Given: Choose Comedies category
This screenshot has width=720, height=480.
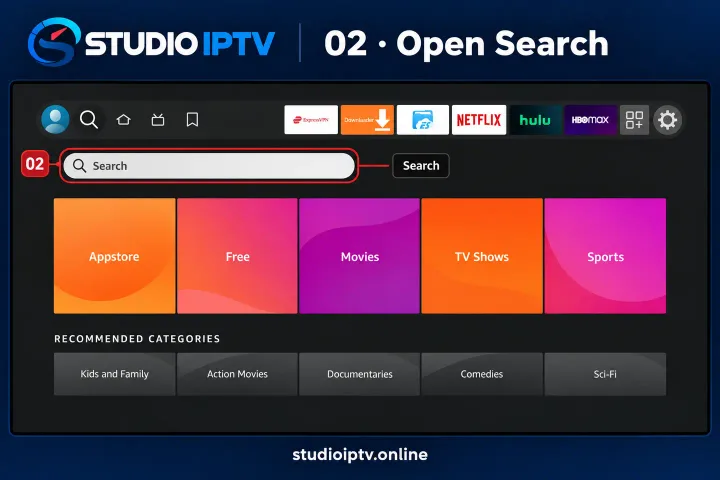Looking at the screenshot, I should pyautogui.click(x=482, y=374).
